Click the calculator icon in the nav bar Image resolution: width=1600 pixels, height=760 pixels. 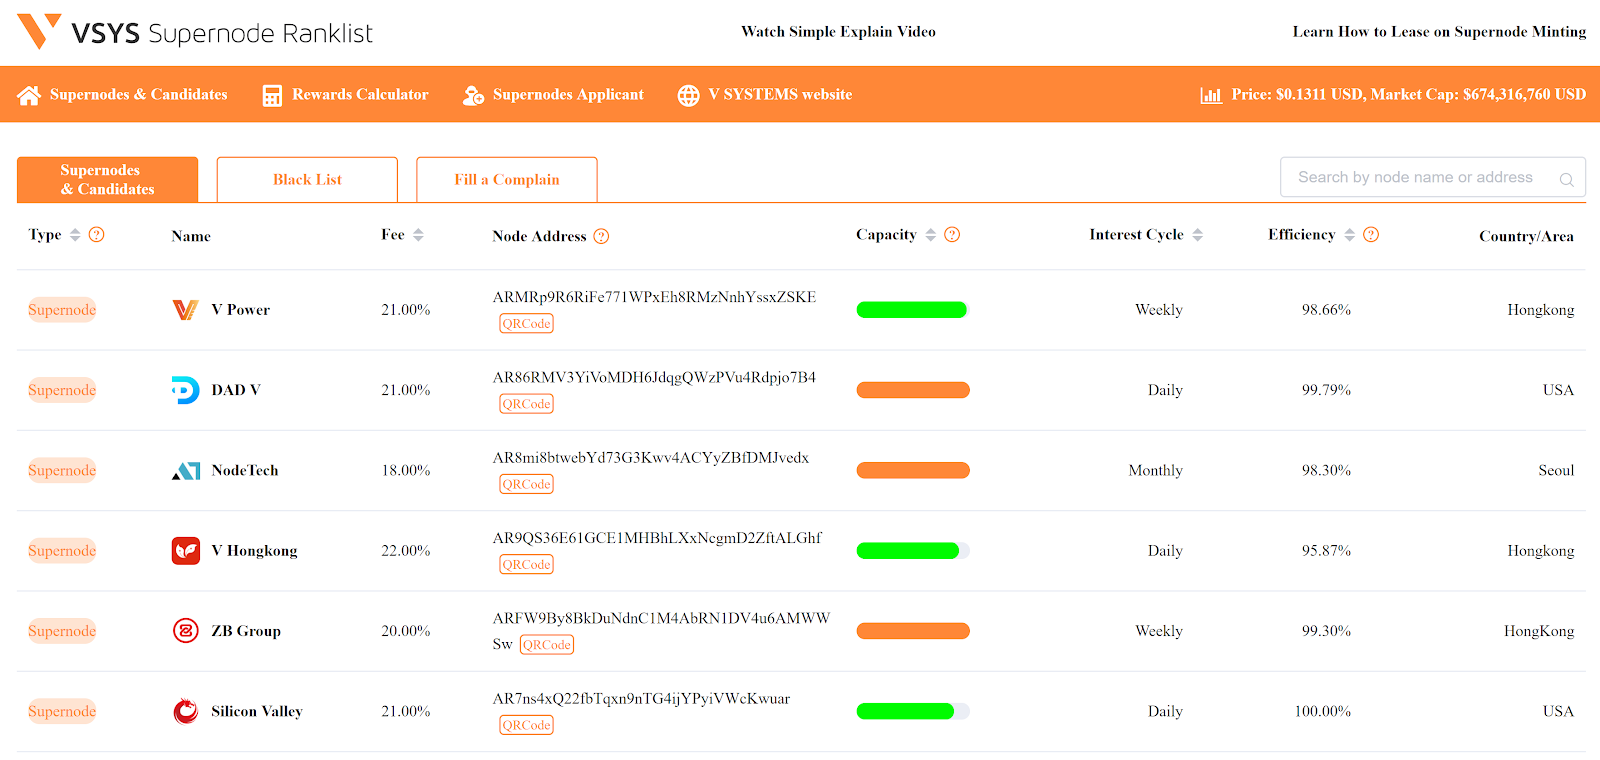(x=272, y=95)
